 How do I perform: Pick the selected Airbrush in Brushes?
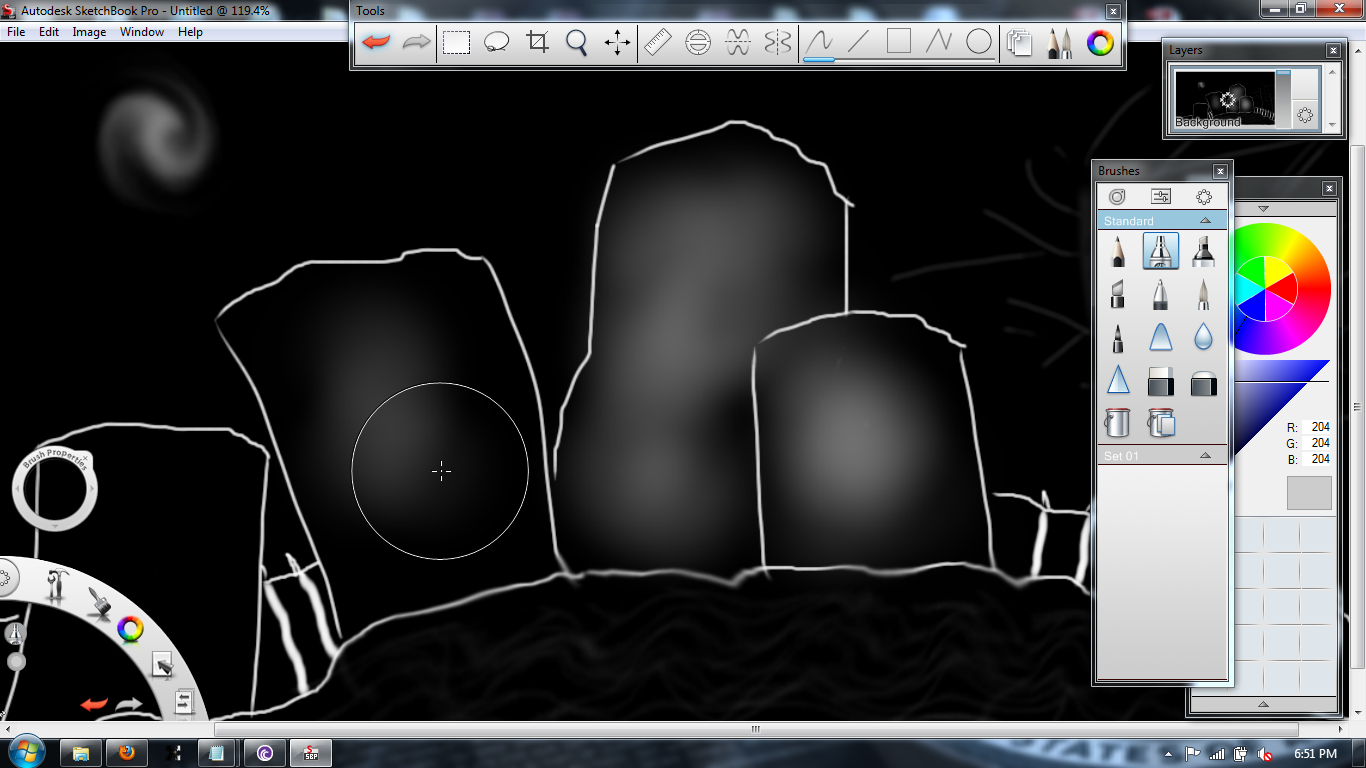[x=1161, y=251]
